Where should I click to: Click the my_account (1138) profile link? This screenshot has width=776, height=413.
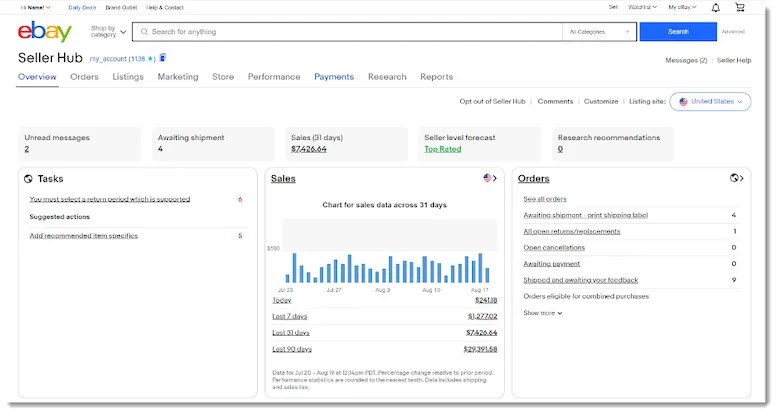tap(122, 59)
